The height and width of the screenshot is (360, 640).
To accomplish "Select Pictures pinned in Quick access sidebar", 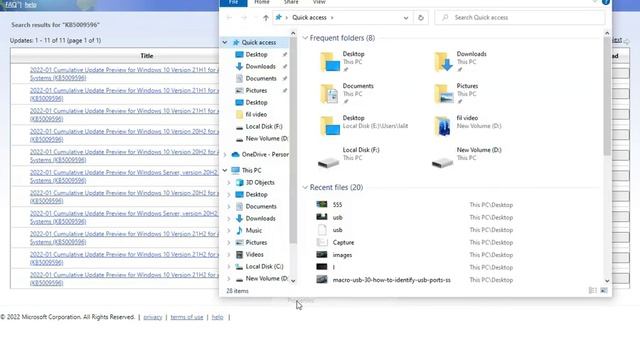I will (256, 91).
